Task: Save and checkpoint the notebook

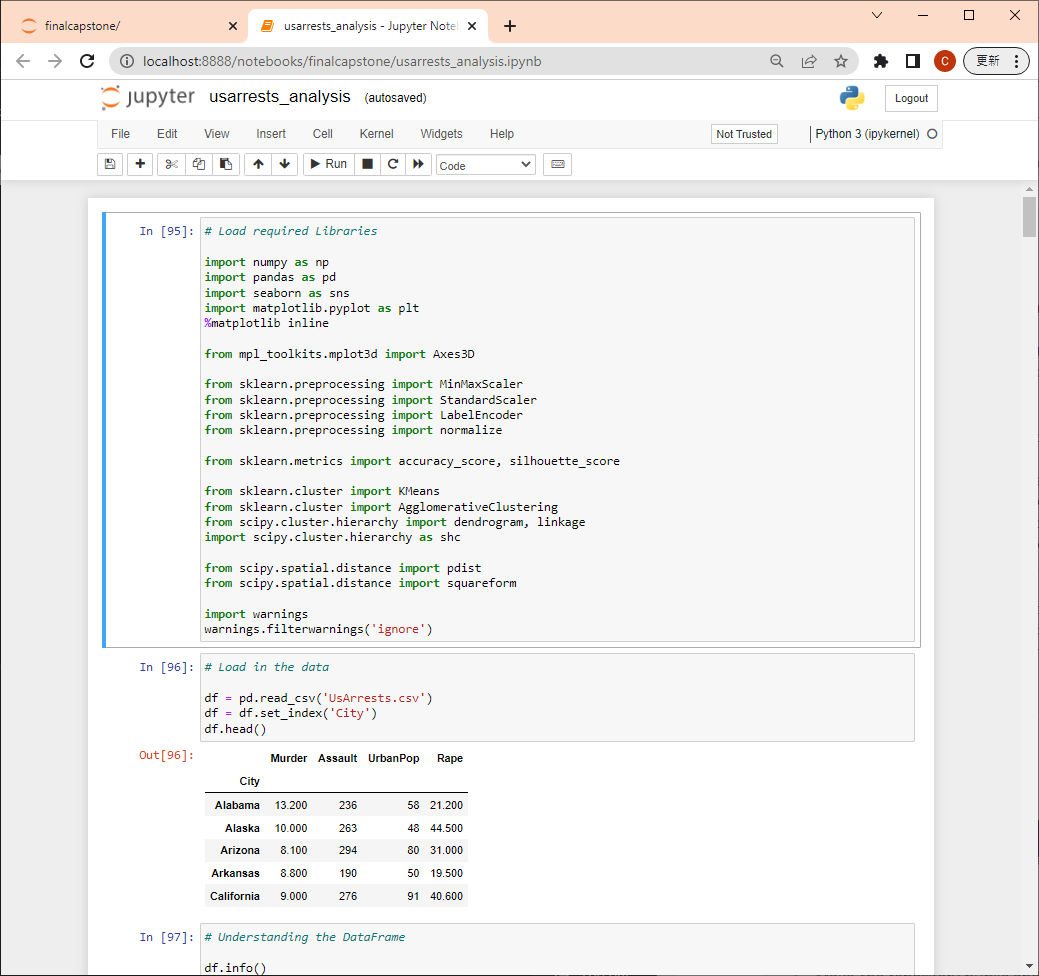Action: (x=110, y=164)
